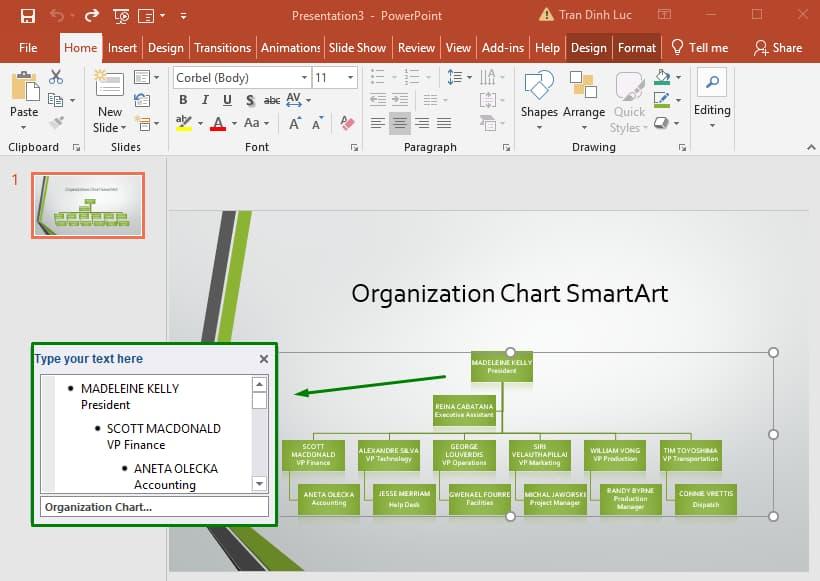
Task: Click the Underline icon
Action: tap(226, 100)
